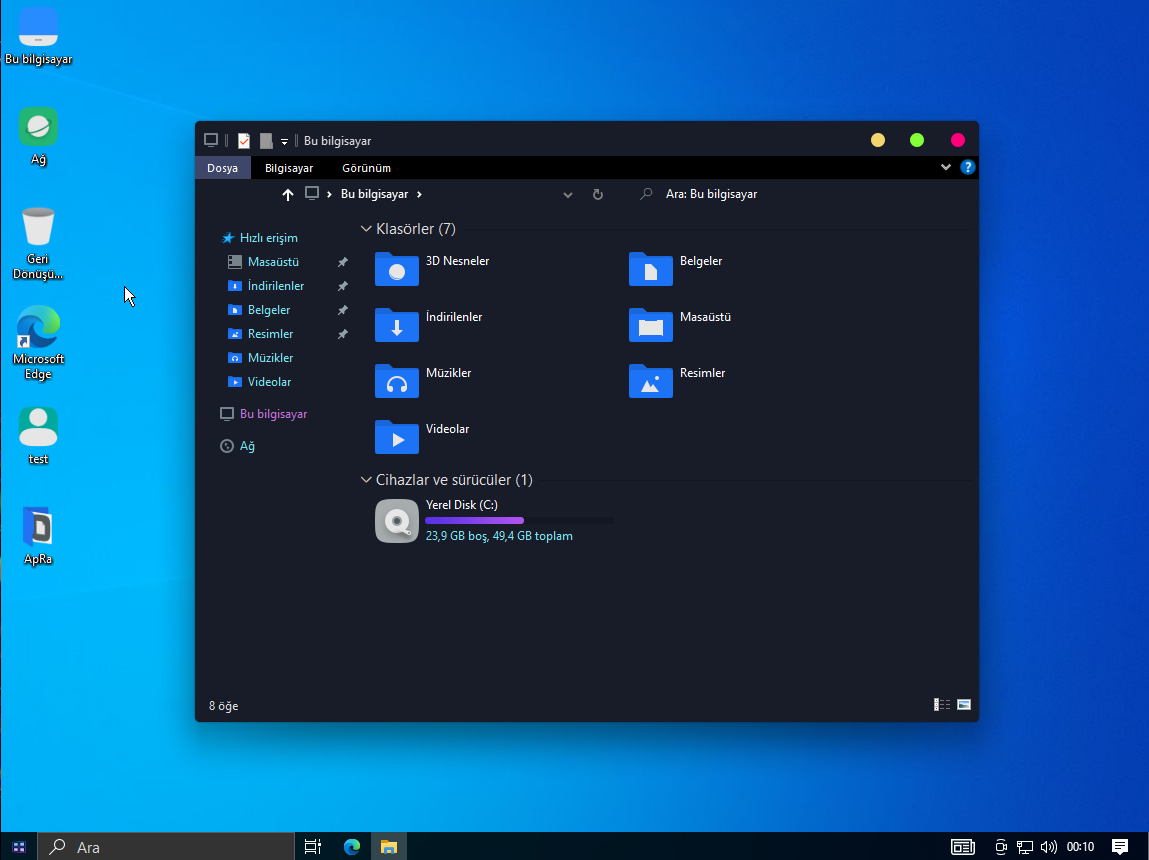Viewport: 1149px width, 860px height.
Task: Open the İndirilenler folder icon in Klasörler
Action: [396, 325]
